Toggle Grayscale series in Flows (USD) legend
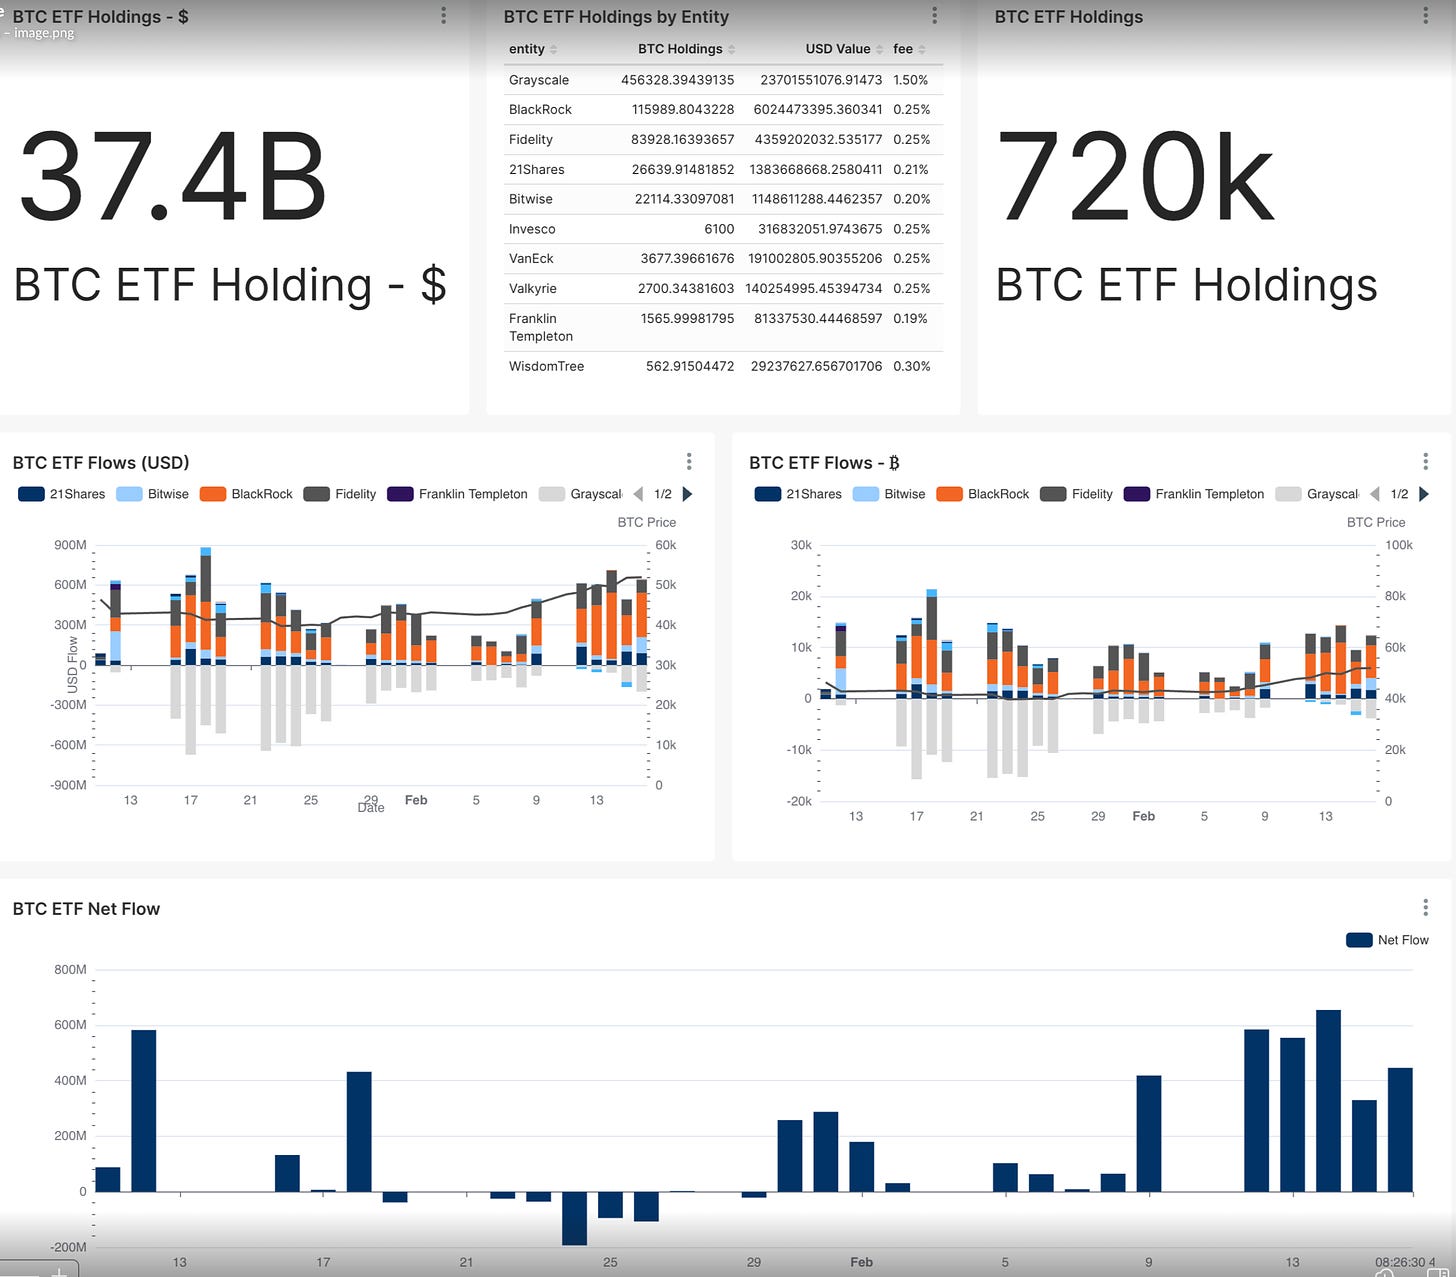Image resolution: width=1456 pixels, height=1277 pixels. (580, 494)
